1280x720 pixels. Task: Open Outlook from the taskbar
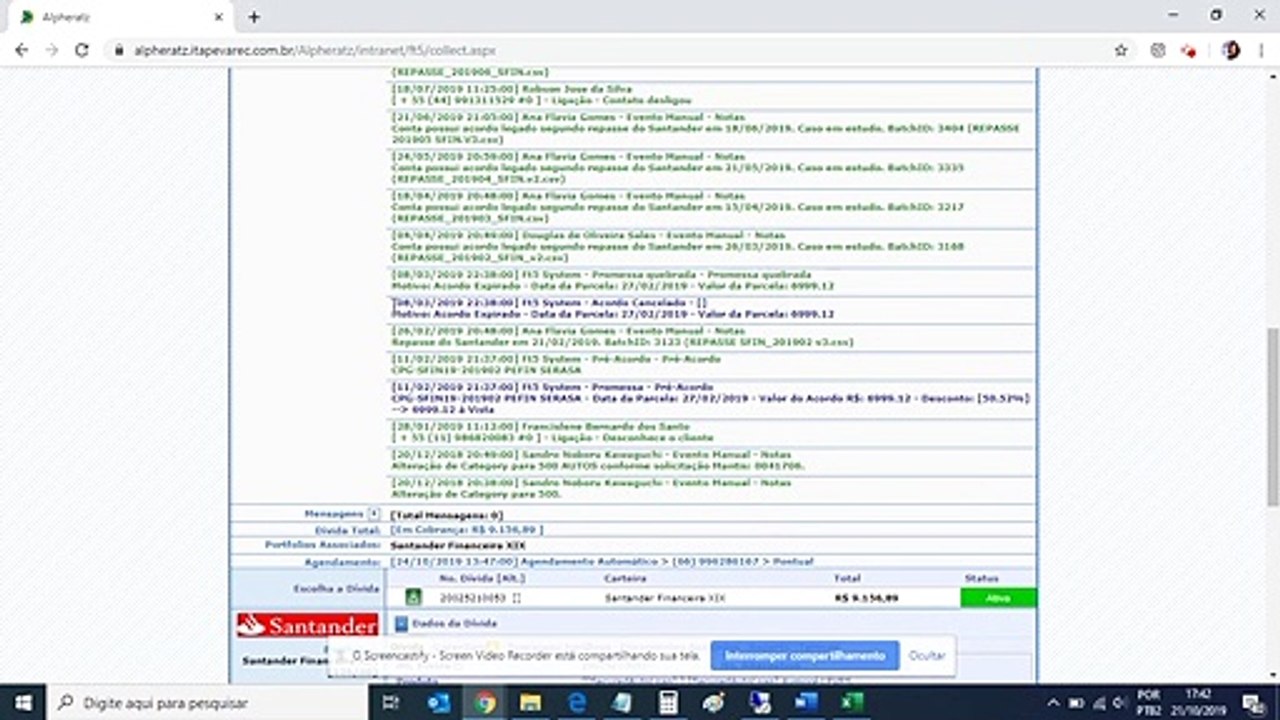[438, 703]
